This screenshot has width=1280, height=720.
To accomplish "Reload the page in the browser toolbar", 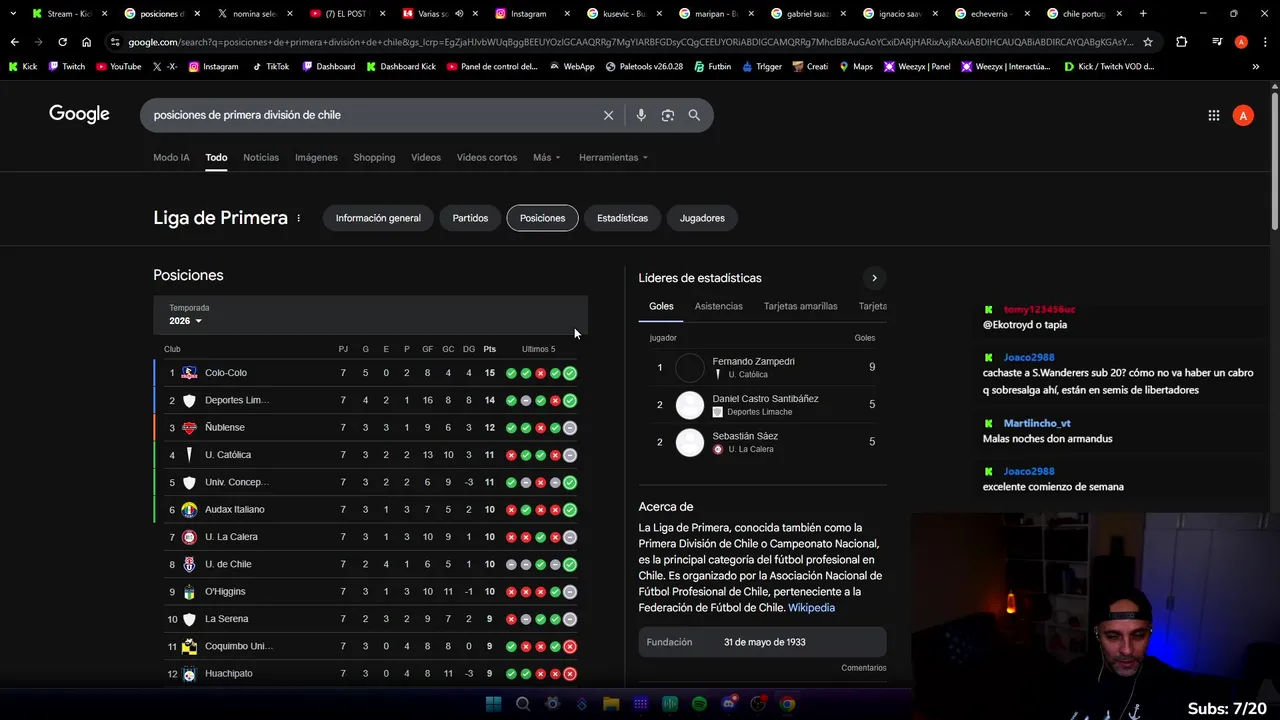I will point(62,42).
